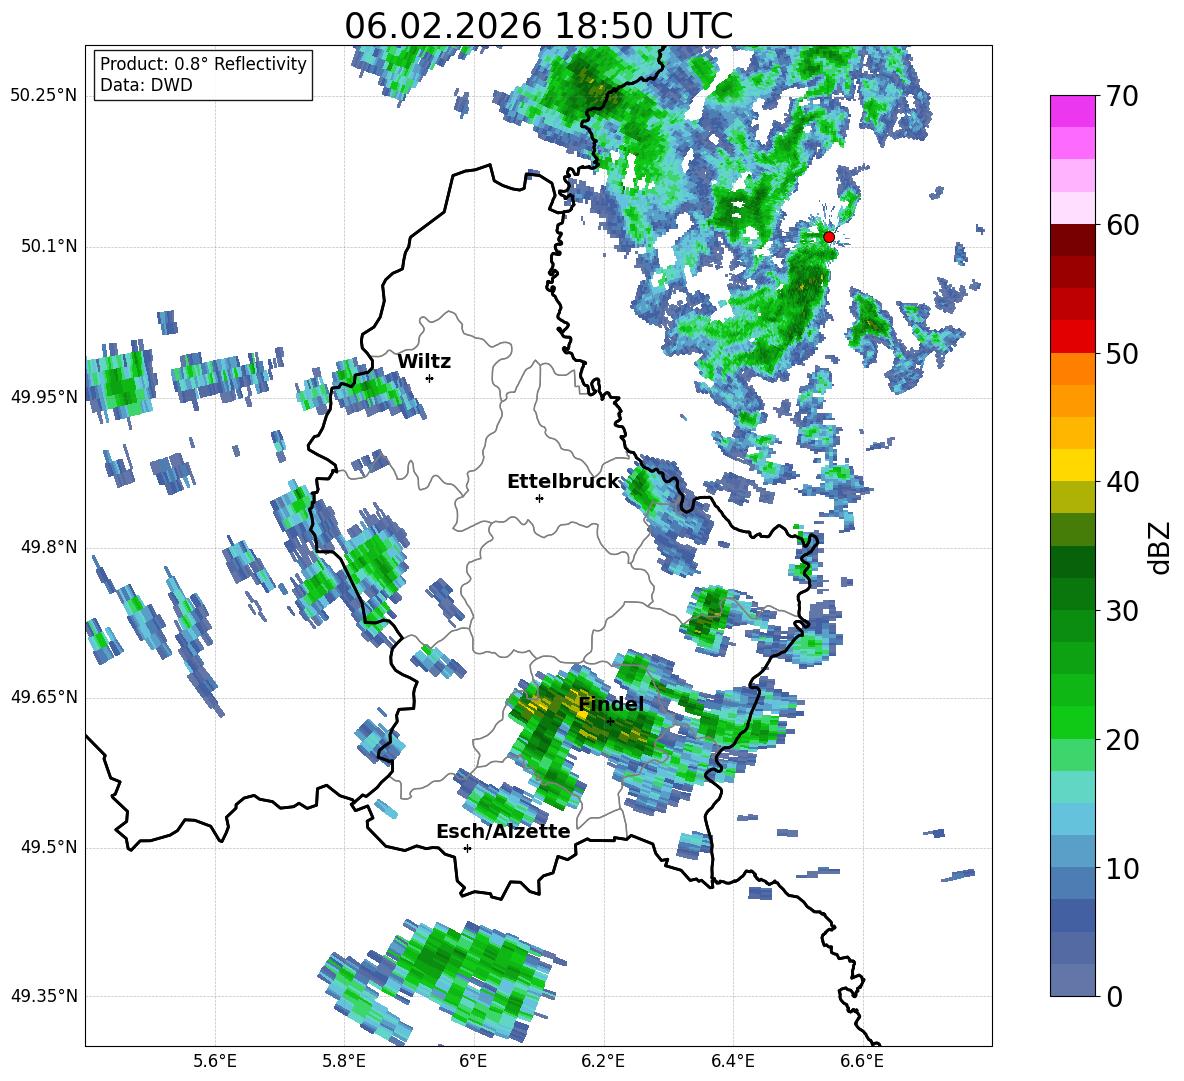The image size is (1184, 1081).
Task: Click the 6.6°E longitude tick label
Action: 862,1061
